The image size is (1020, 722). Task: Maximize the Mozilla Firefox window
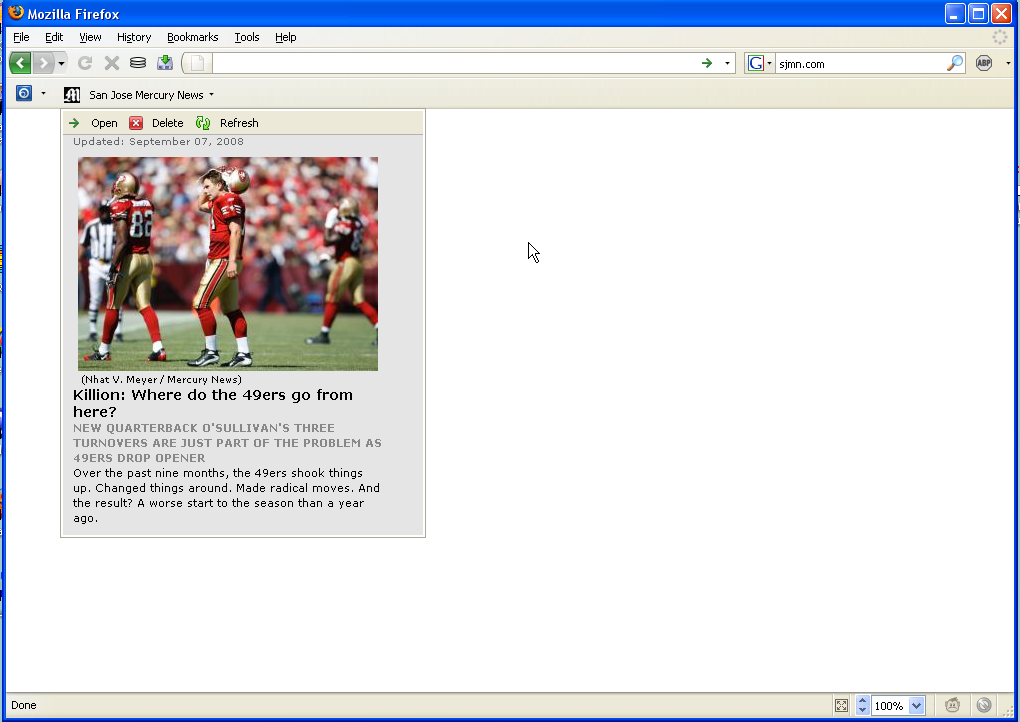point(978,14)
